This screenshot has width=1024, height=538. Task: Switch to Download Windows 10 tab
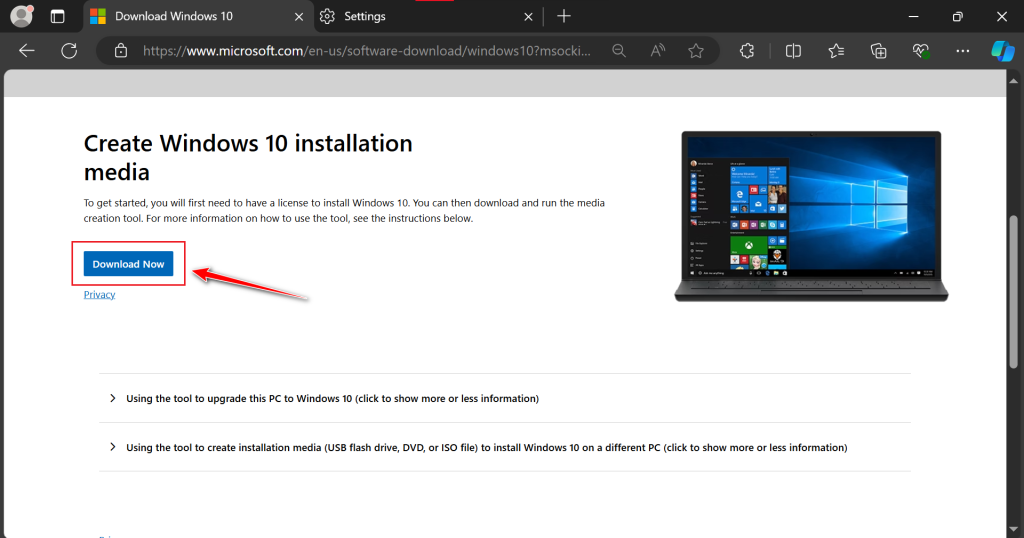pos(197,16)
